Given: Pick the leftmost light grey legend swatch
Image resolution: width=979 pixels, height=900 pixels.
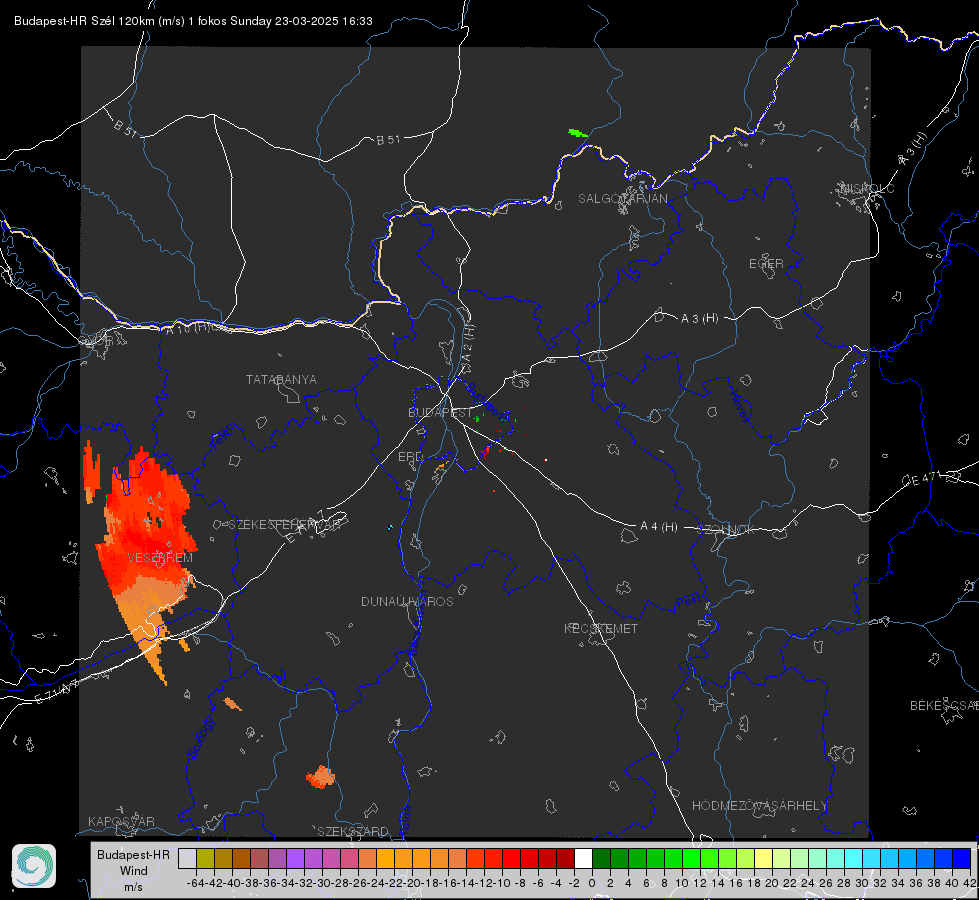Looking at the screenshot, I should (187, 858).
